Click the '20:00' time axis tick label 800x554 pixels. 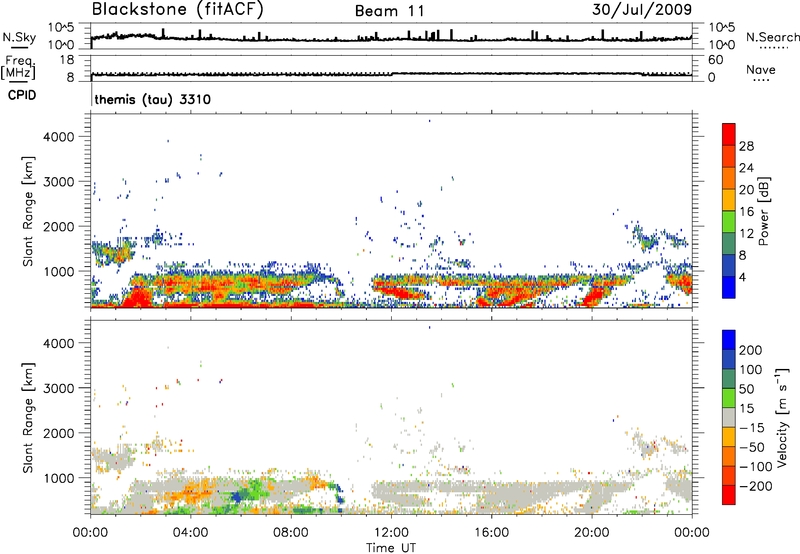592,533
